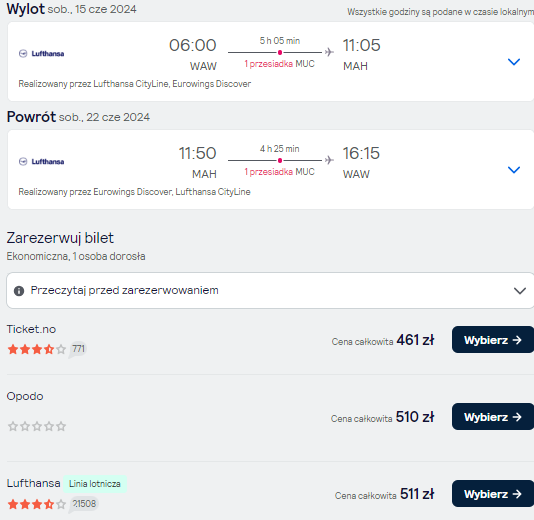The width and height of the screenshot is (534, 520).
Task: Open Ticket.no 771 reviews bubble
Action: (78, 349)
